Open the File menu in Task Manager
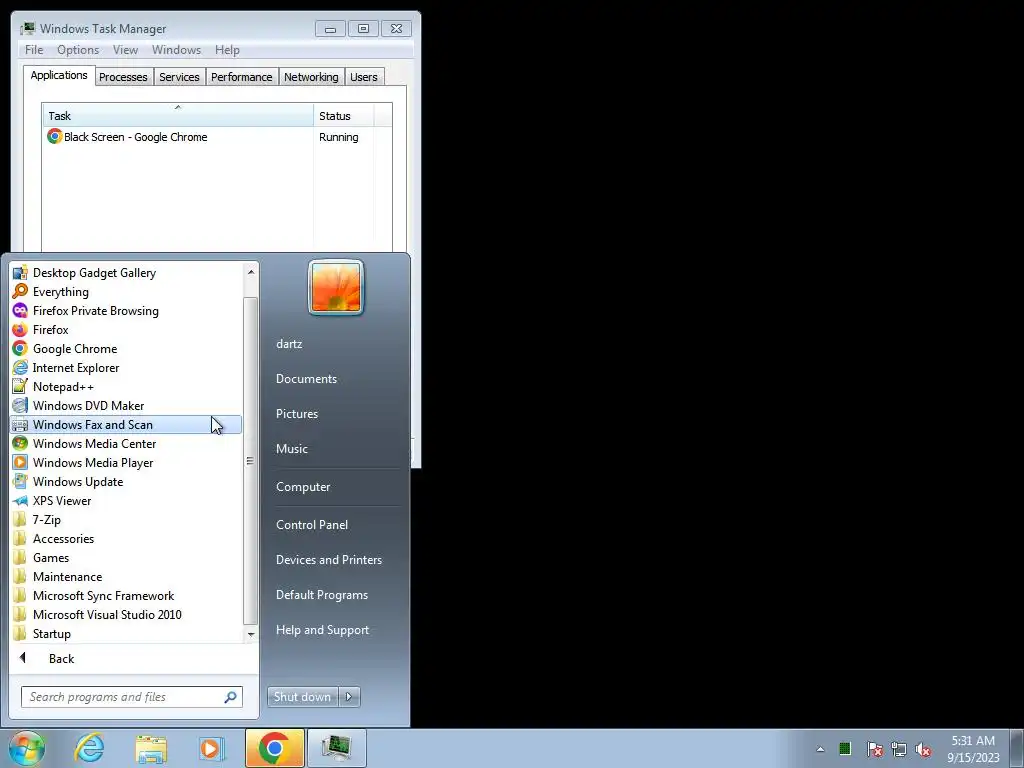The image size is (1024, 768). tap(34, 50)
